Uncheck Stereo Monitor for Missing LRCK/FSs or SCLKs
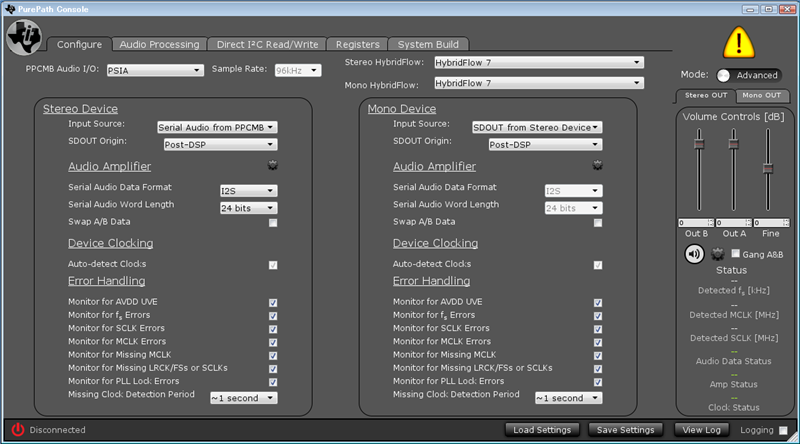The width and height of the screenshot is (800, 444). (273, 369)
